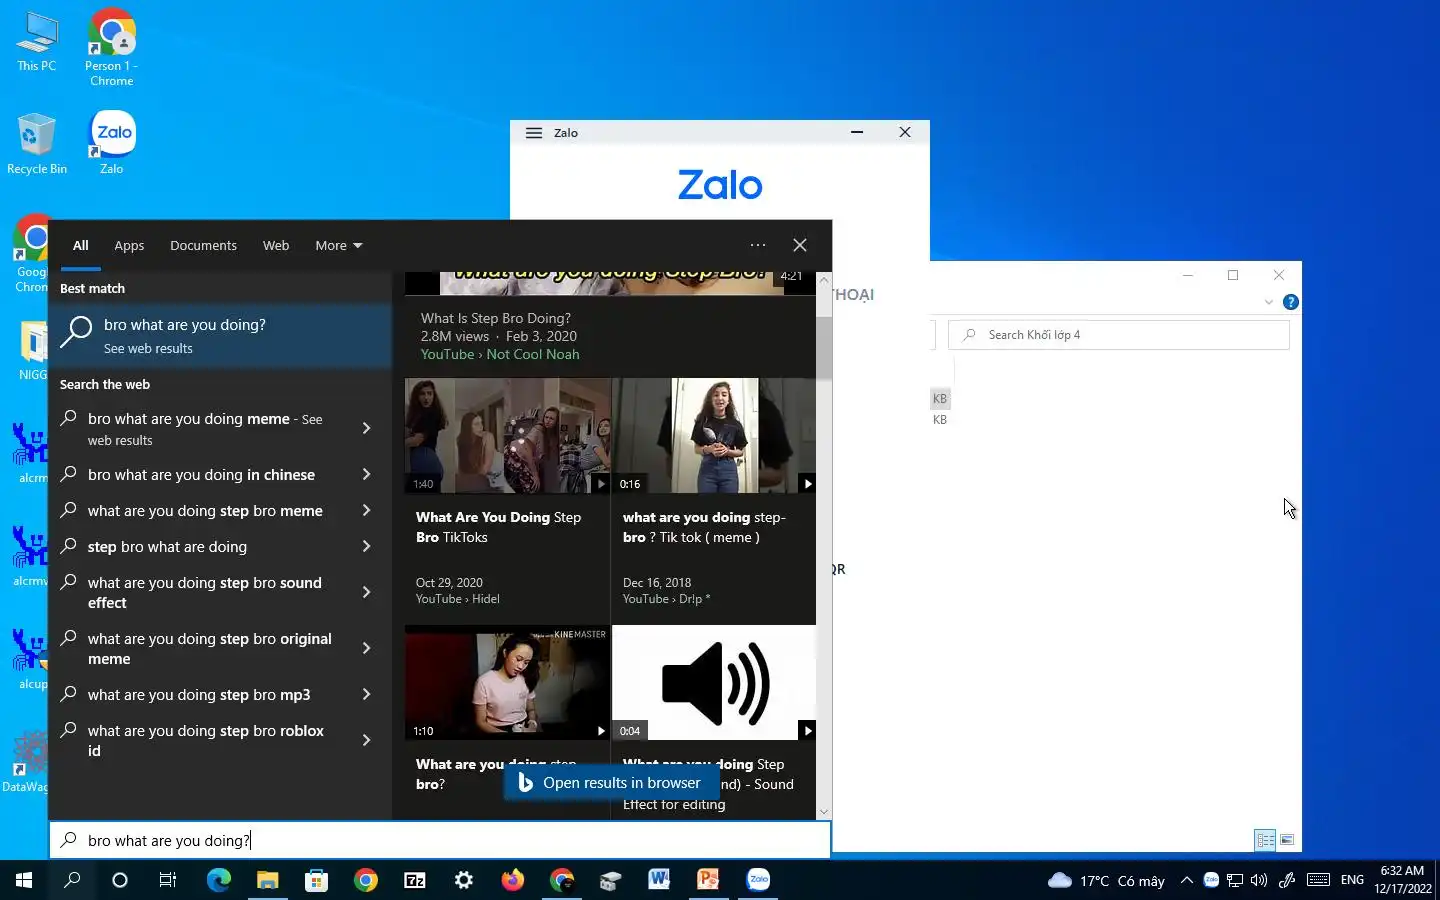
Task: Open the volume tray icon
Action: (1259, 880)
